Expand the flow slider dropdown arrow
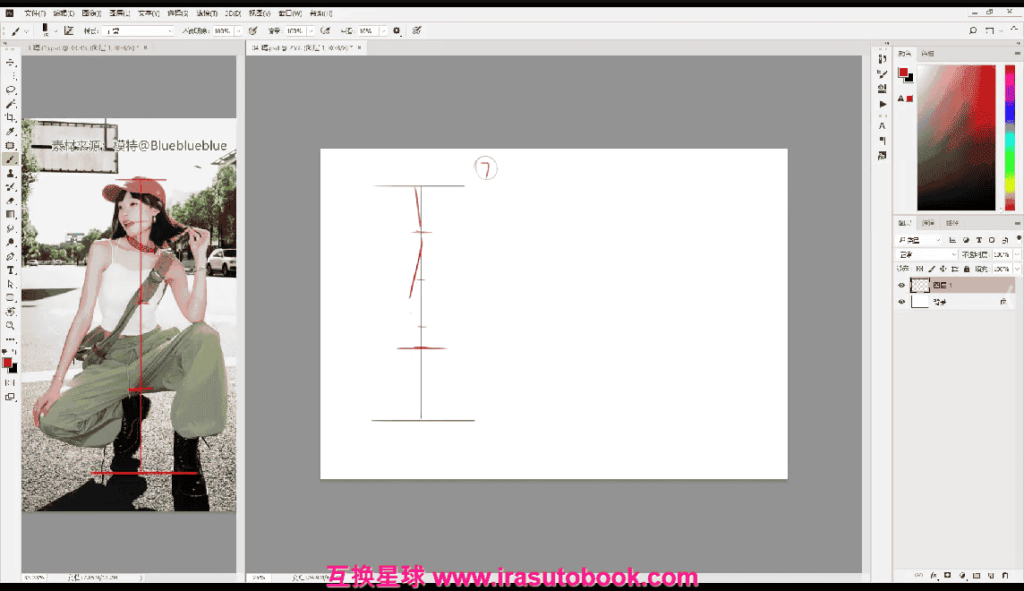Image resolution: width=1024 pixels, height=591 pixels. pyautogui.click(x=311, y=31)
